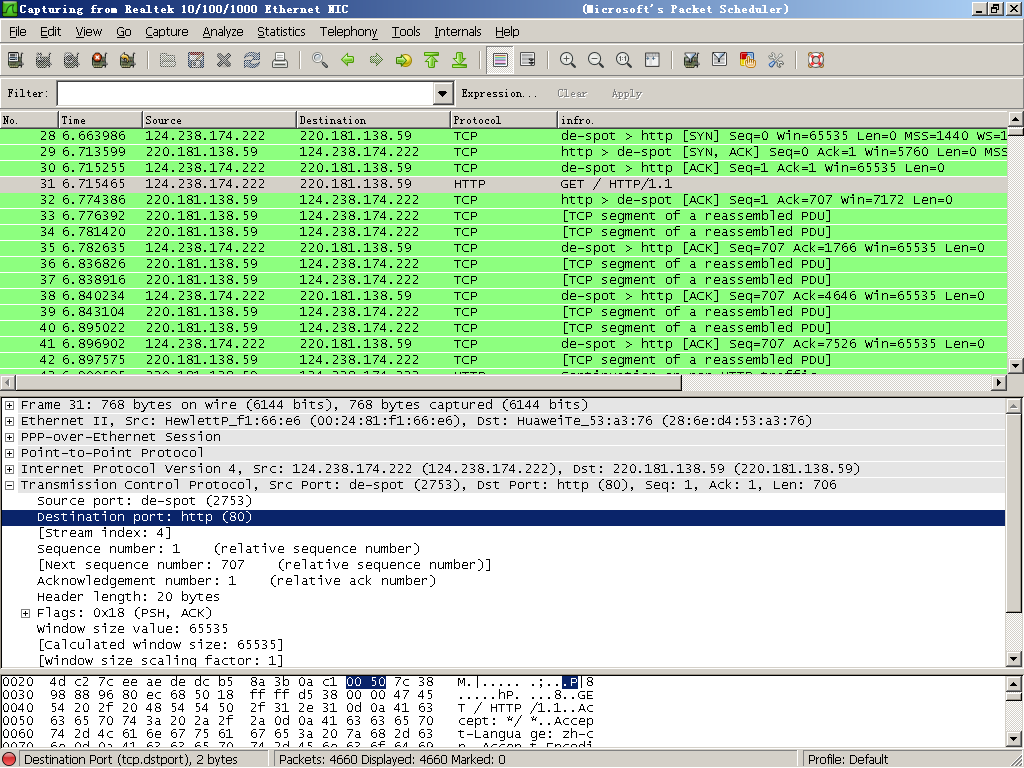Click the Expression... filter button
1024x768 pixels.
point(499,93)
